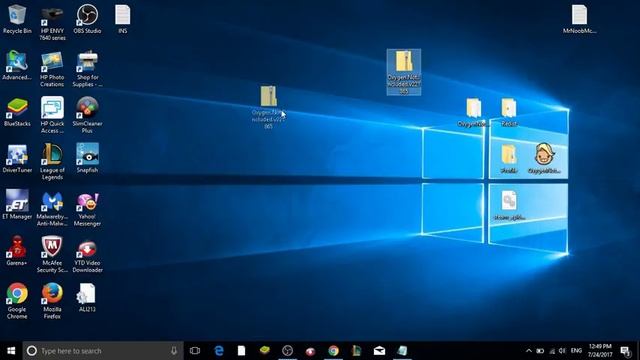Switch to Google Chrome in the taskbar
Viewport: 640px width, 360px height.
point(333,351)
